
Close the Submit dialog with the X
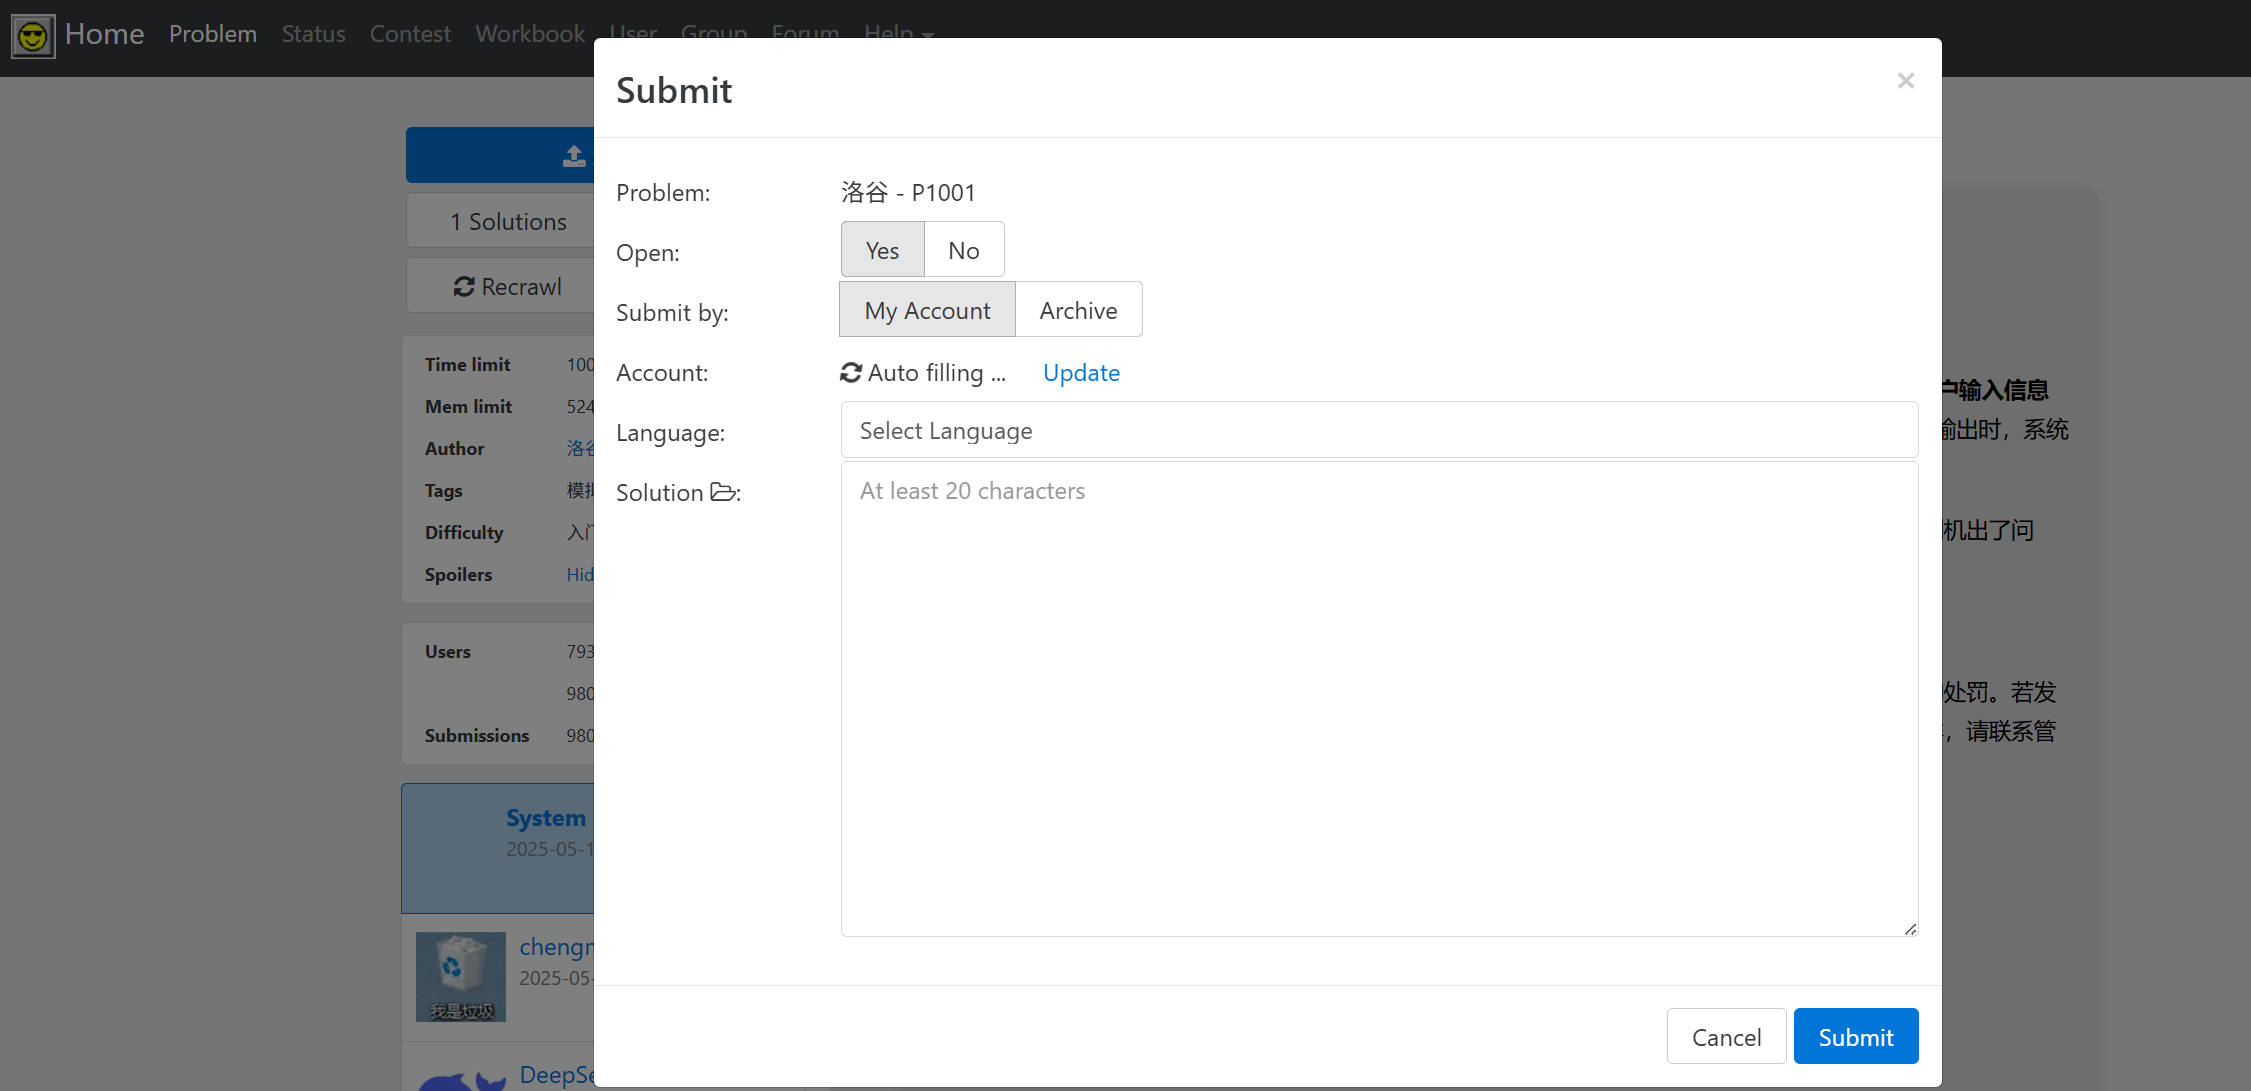[1905, 81]
